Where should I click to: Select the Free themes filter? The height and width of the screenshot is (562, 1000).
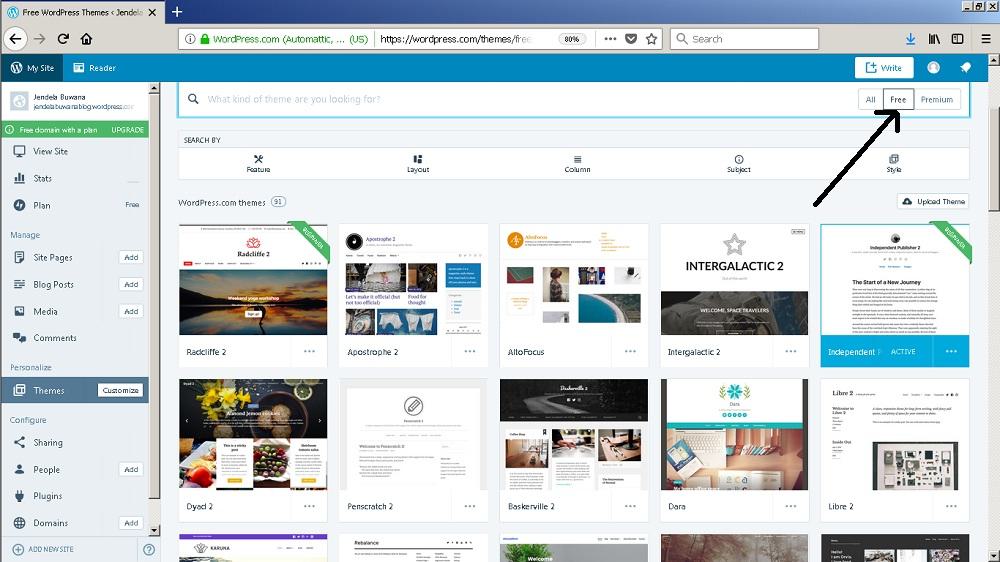pyautogui.click(x=898, y=100)
